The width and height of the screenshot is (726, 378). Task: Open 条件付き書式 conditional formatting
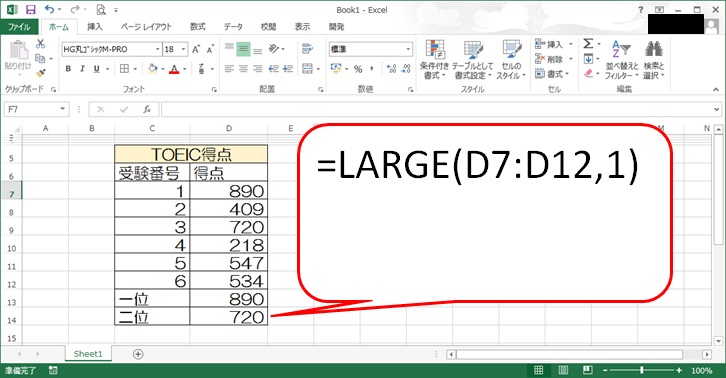[434, 59]
